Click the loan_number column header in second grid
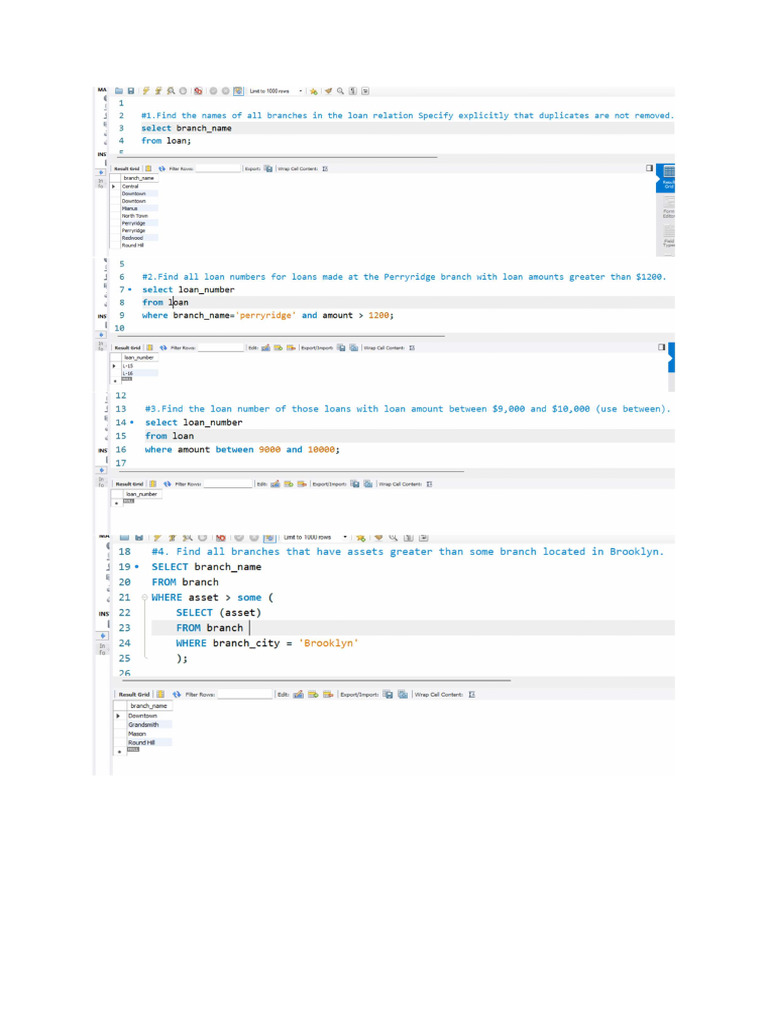 pyautogui.click(x=140, y=357)
